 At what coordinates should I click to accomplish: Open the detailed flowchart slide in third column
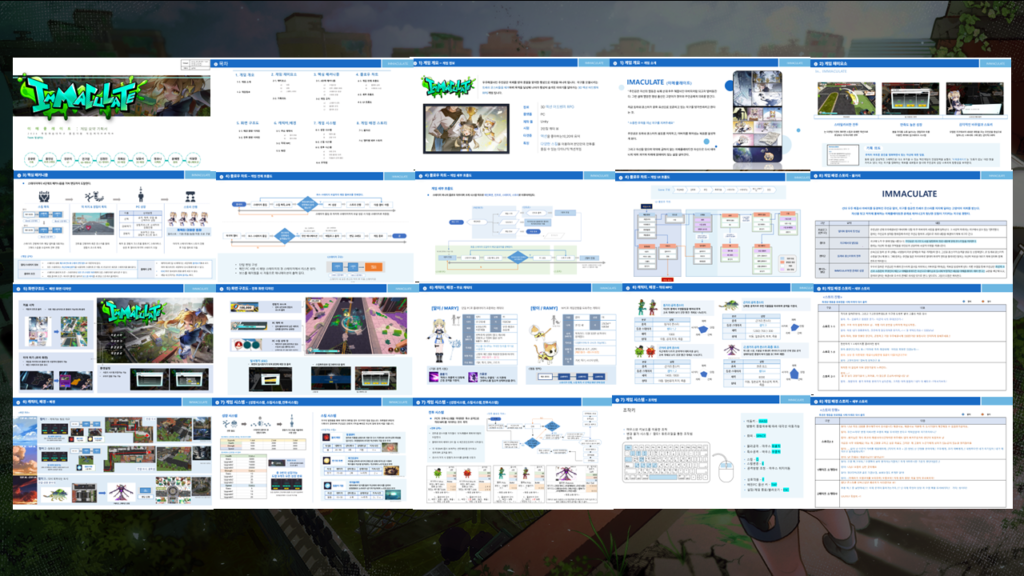[x=510, y=227]
